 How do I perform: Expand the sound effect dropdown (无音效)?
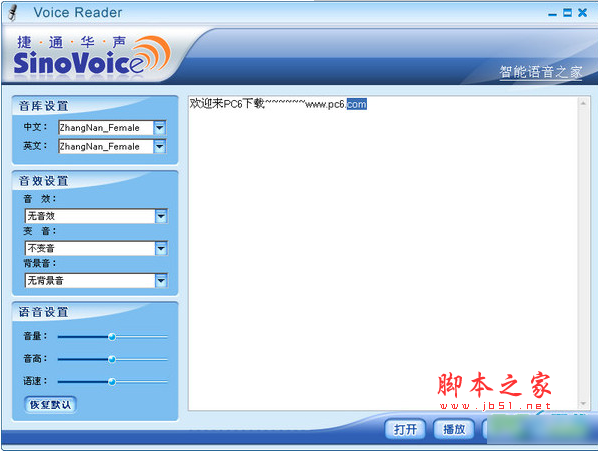click(x=161, y=216)
